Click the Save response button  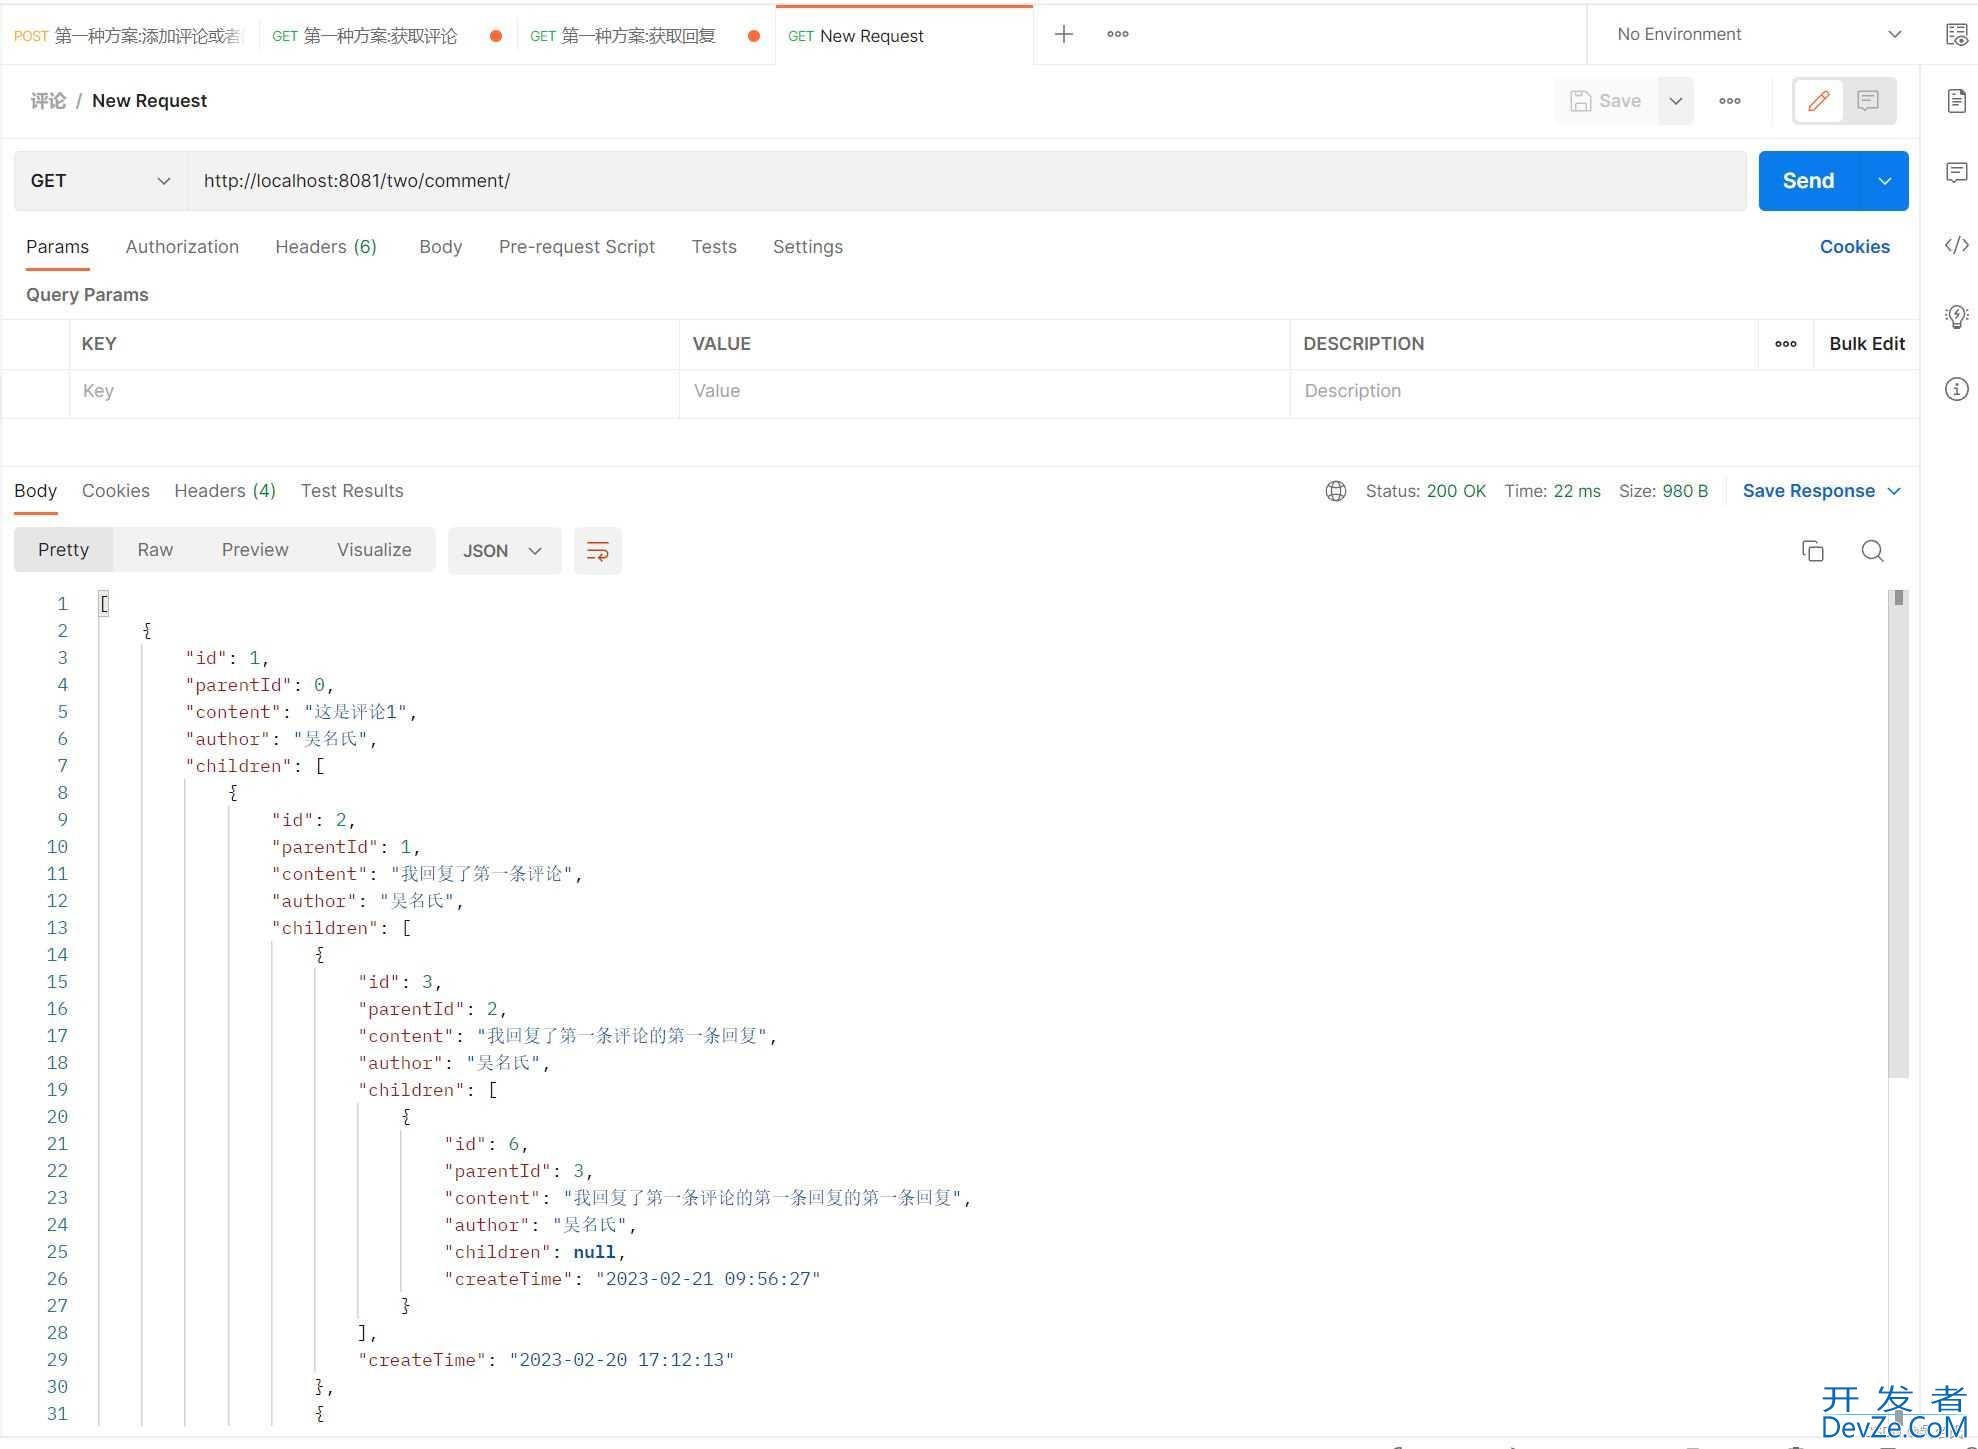pyautogui.click(x=1809, y=490)
